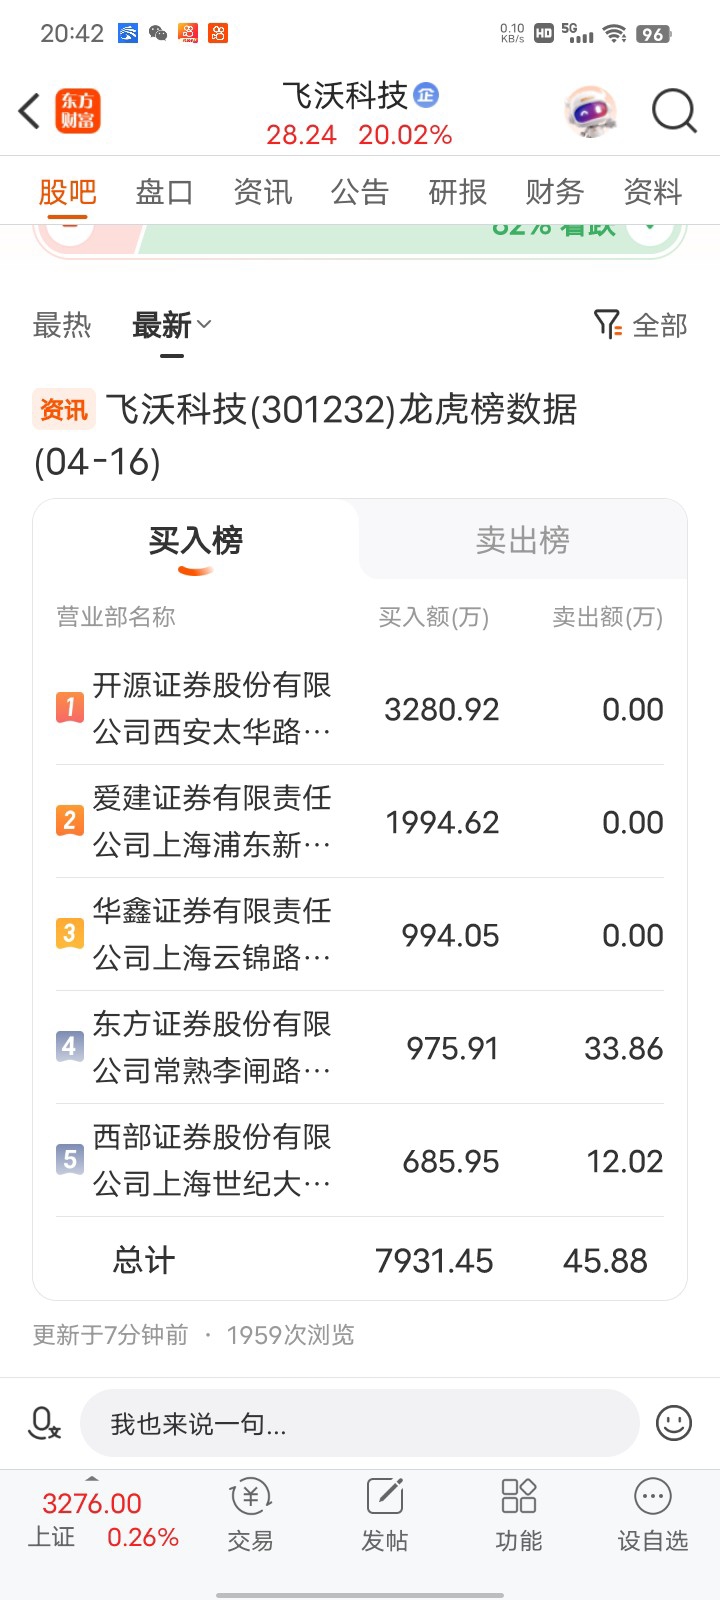The height and width of the screenshot is (1600, 720).
Task: Open the emoji smiley icon
Action: 674,1422
